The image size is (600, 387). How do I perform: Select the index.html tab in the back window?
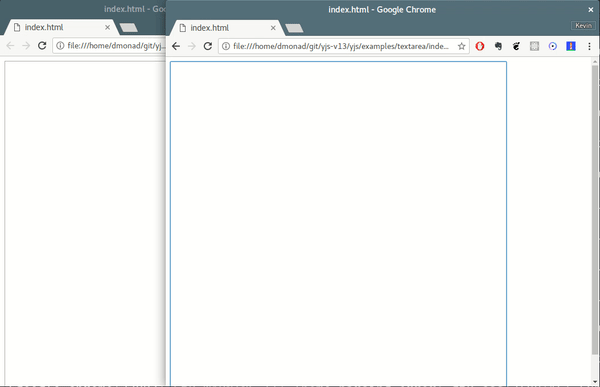point(61,27)
